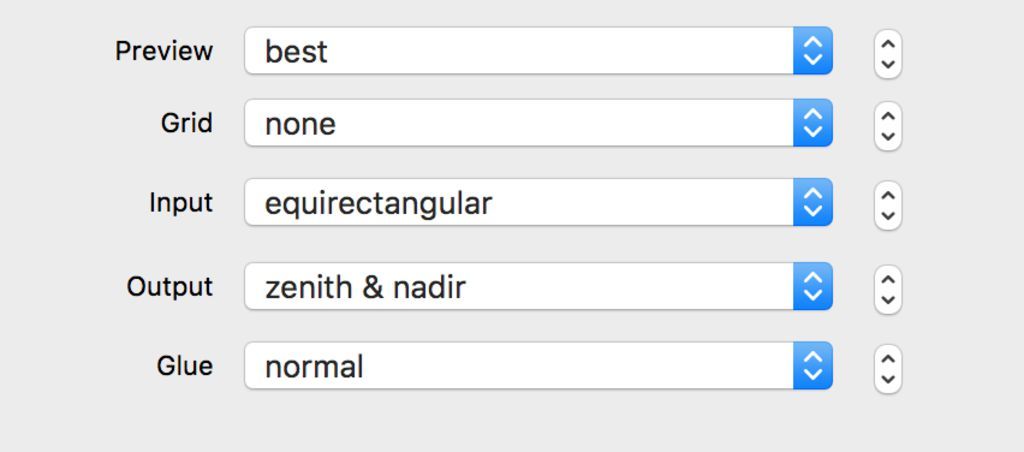Click the down arrow of the Glue stepper
This screenshot has height=452, width=1024.
(888, 379)
